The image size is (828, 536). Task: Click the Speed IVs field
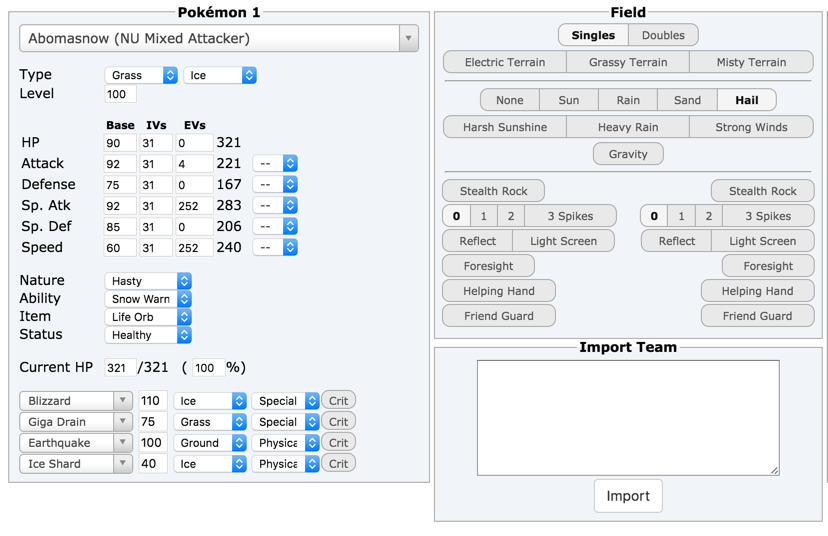tap(156, 247)
